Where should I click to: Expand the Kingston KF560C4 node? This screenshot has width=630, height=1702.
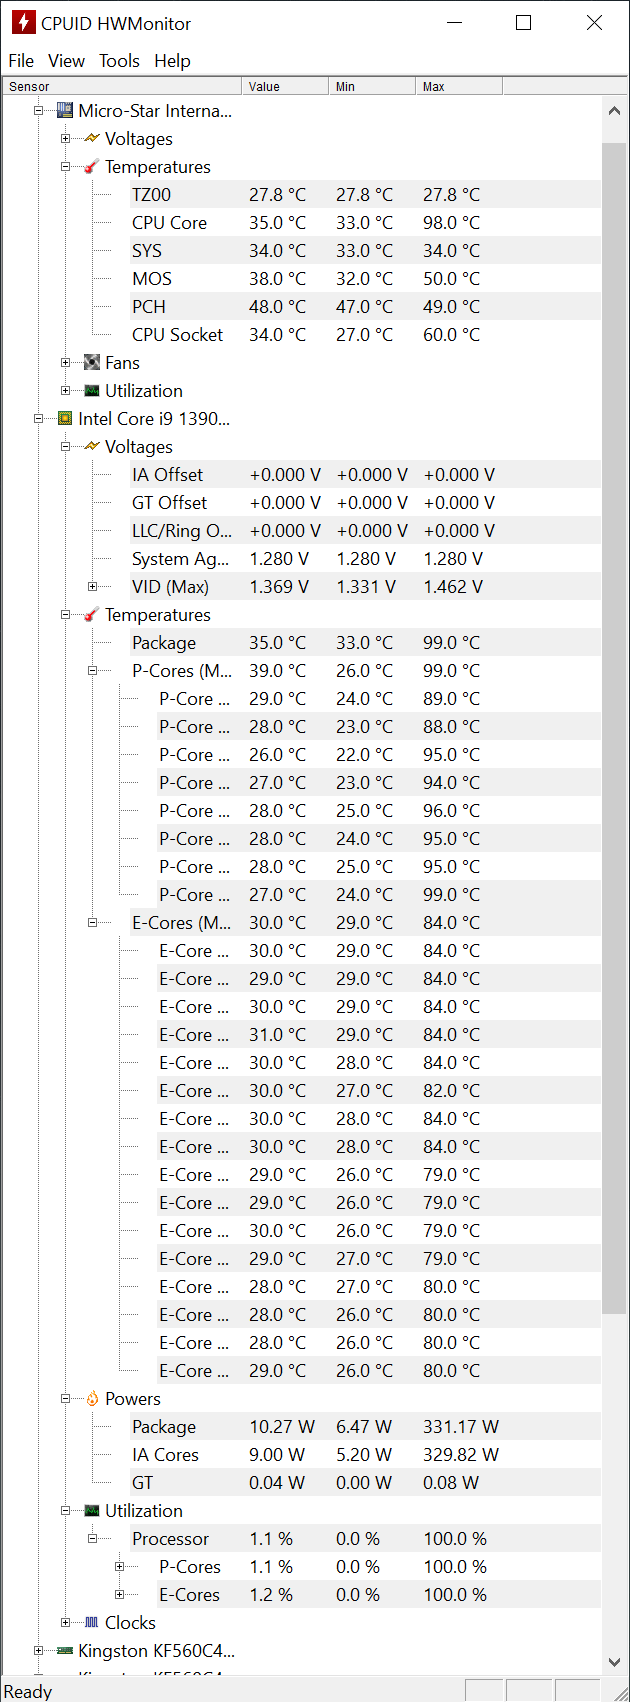point(38,1651)
